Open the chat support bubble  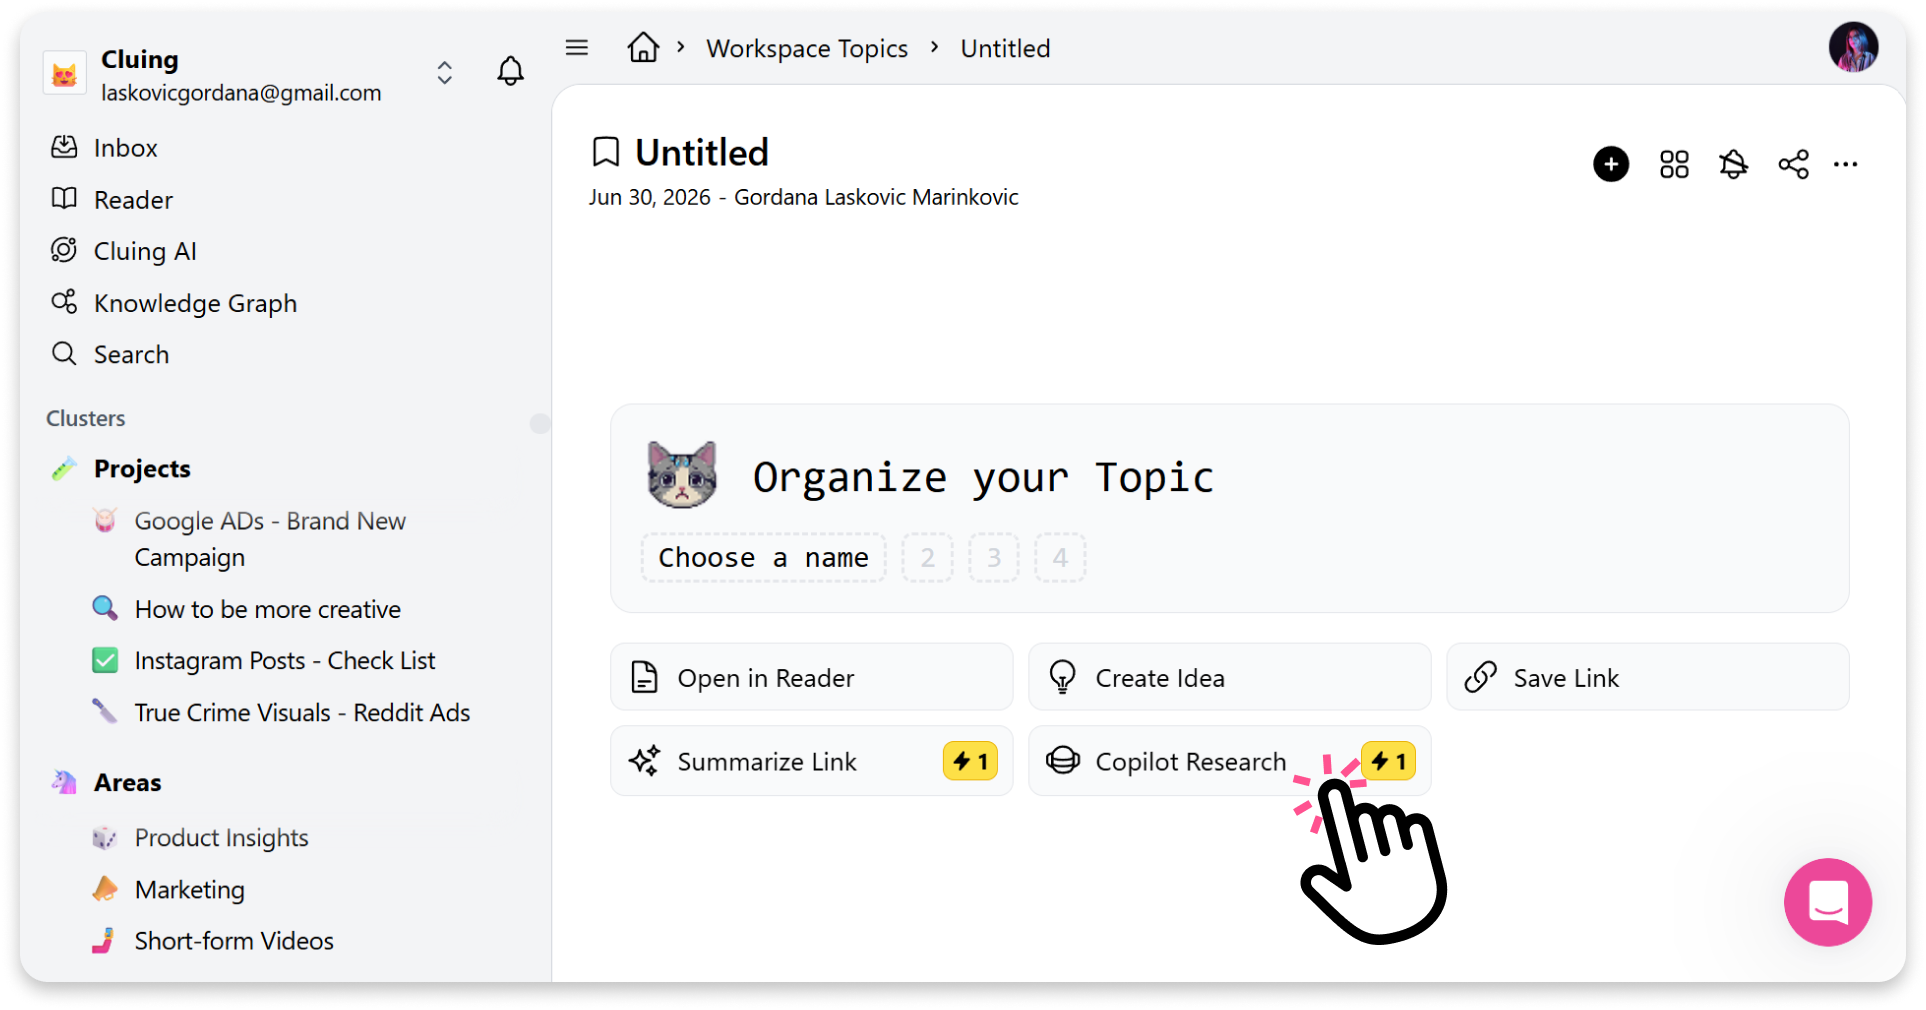coord(1827,902)
